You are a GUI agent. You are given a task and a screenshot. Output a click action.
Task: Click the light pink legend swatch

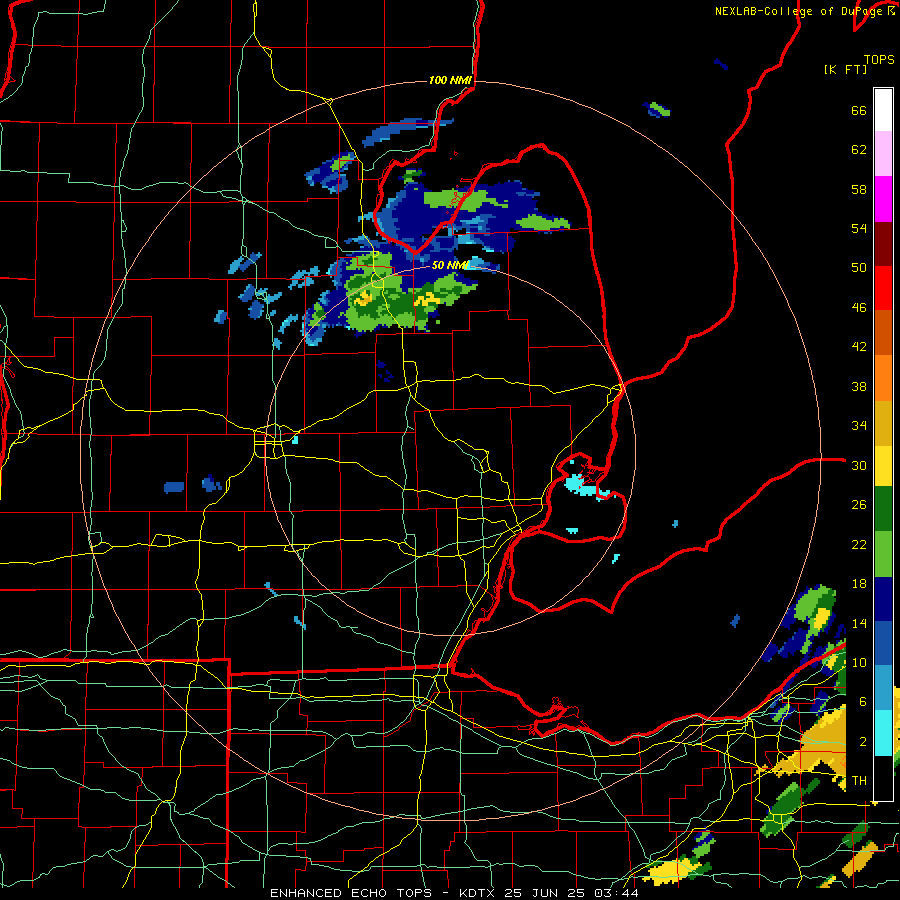click(883, 154)
